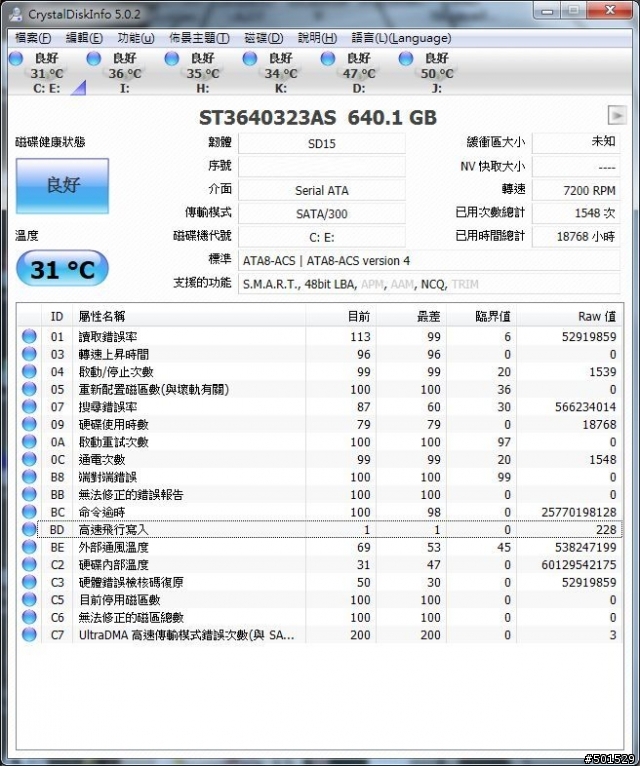
Task: Open the 語言(L)(Language) menu
Action: [401, 38]
